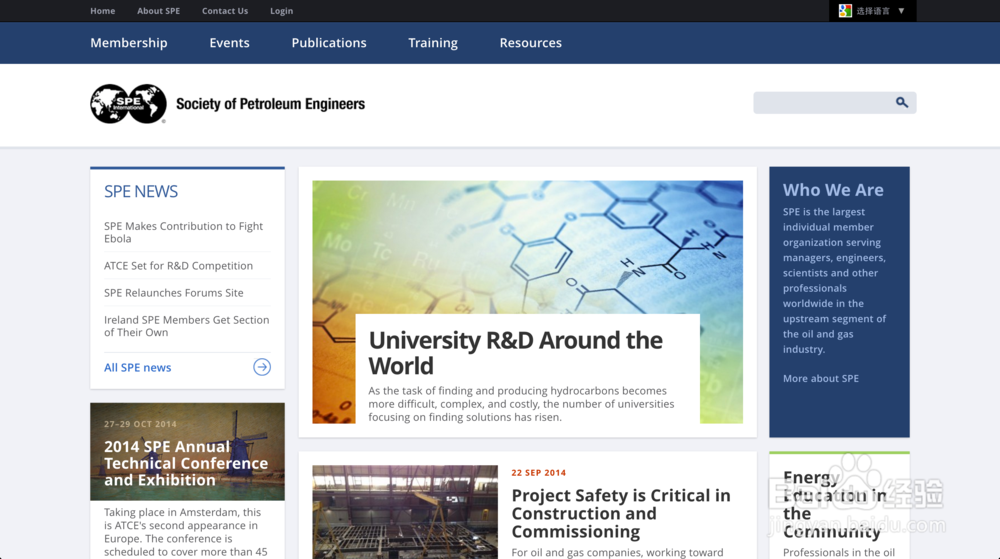Open the Events menu

[230, 43]
